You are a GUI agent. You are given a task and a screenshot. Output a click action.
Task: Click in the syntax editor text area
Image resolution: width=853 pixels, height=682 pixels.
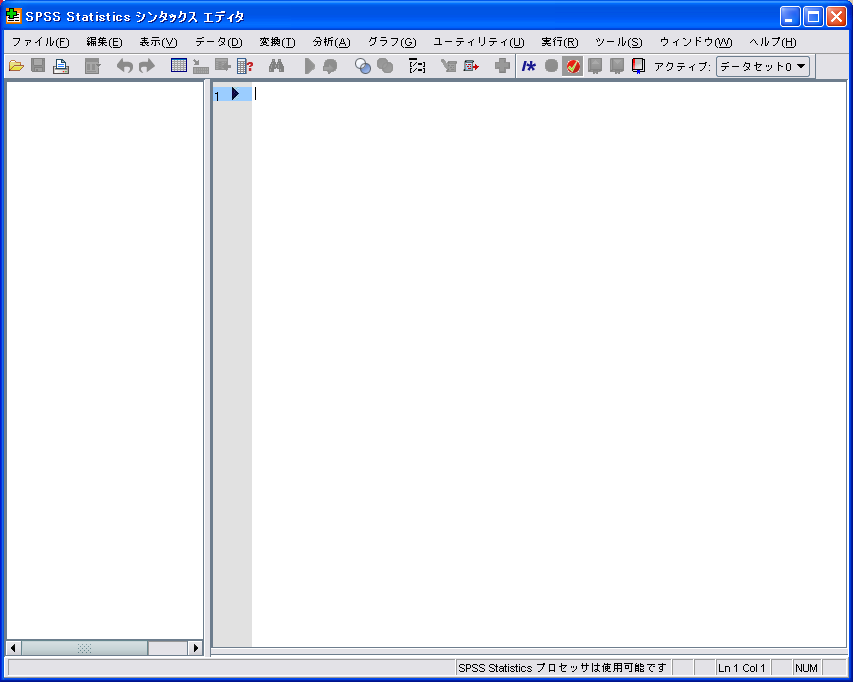pyautogui.click(x=548, y=360)
